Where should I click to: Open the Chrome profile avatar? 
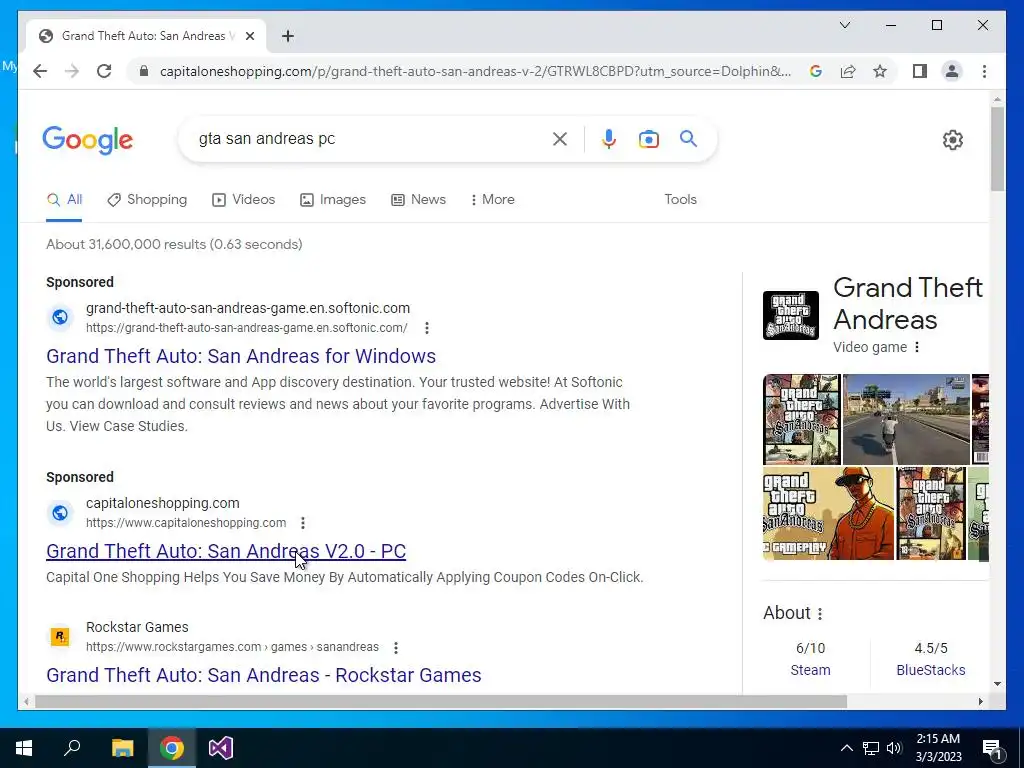[x=952, y=71]
